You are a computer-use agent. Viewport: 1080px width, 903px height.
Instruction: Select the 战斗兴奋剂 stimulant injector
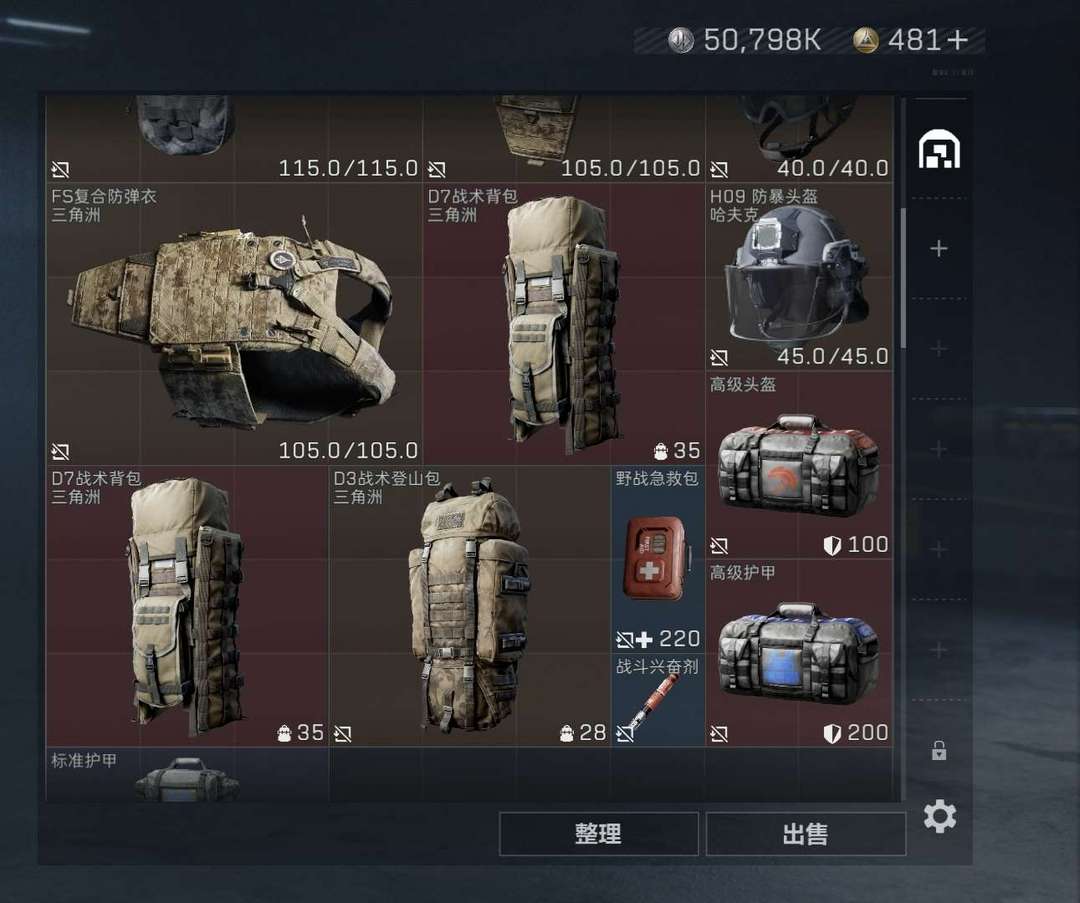658,700
